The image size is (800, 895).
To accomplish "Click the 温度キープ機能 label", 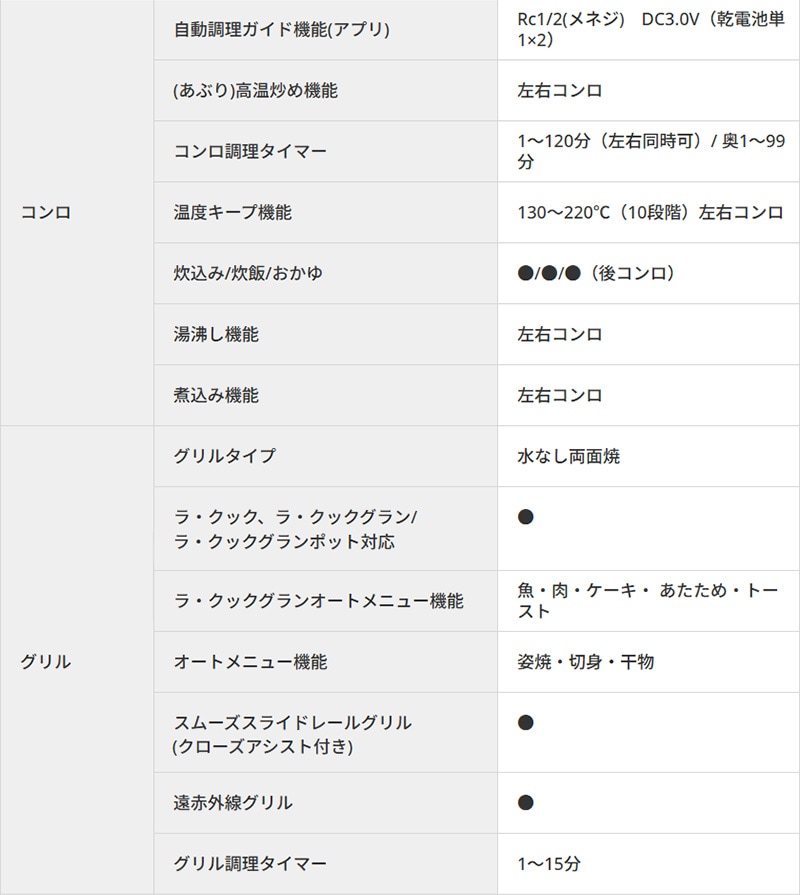I will coord(232,212).
